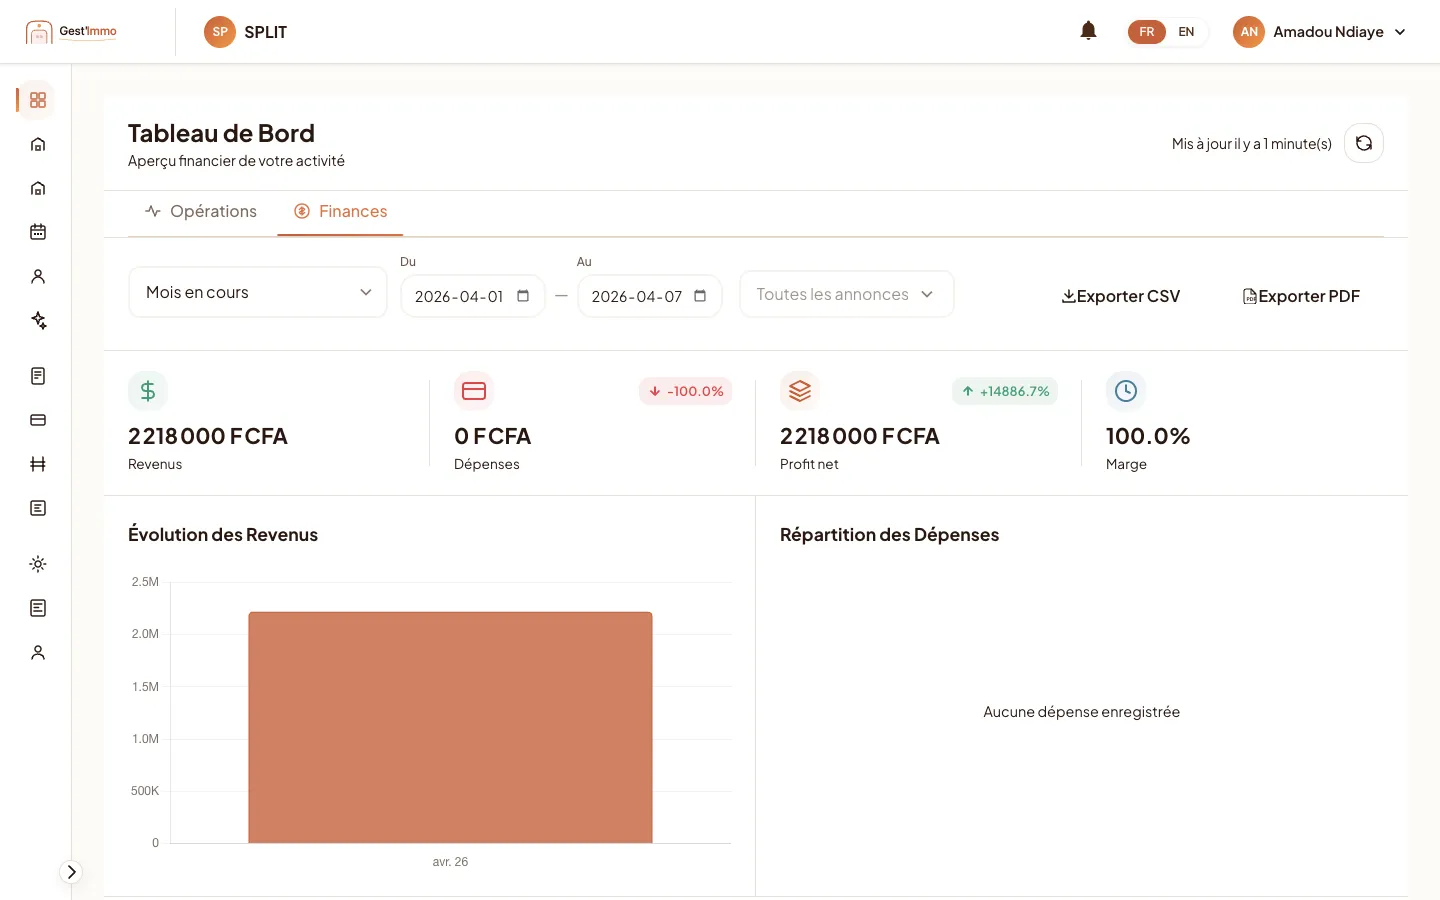The height and width of the screenshot is (900, 1440).
Task: Click the red card Dépenses icon
Action: click(474, 391)
